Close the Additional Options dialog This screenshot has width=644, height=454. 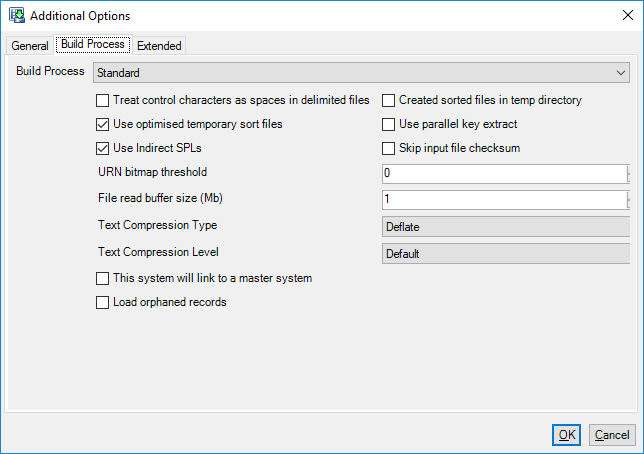tap(628, 15)
